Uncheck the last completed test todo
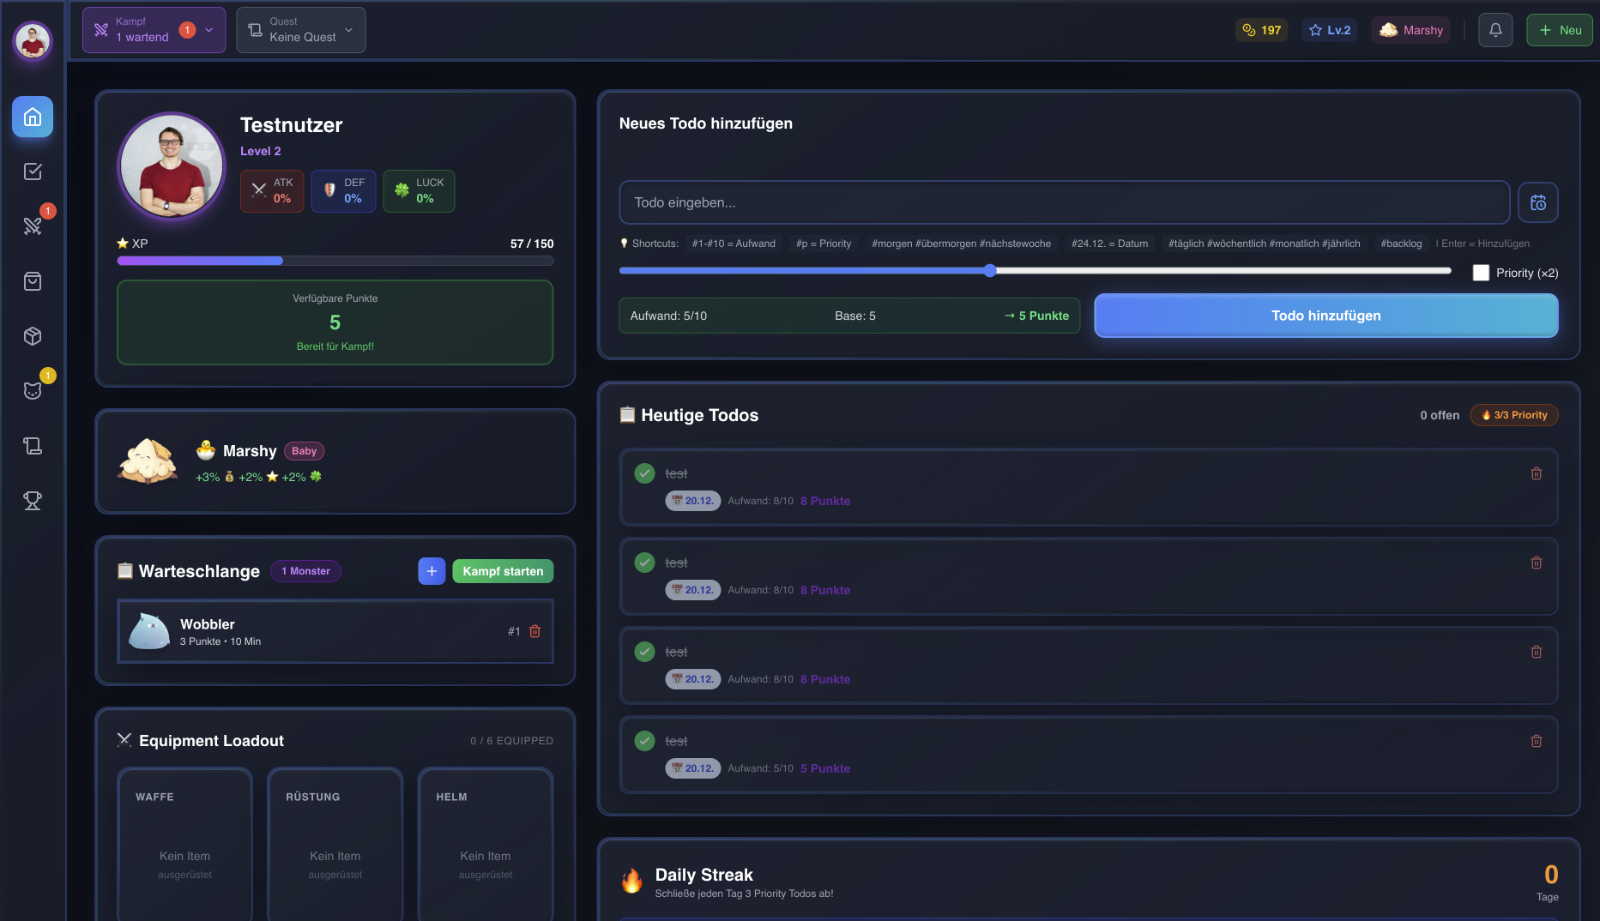This screenshot has height=921, width=1600. 644,741
